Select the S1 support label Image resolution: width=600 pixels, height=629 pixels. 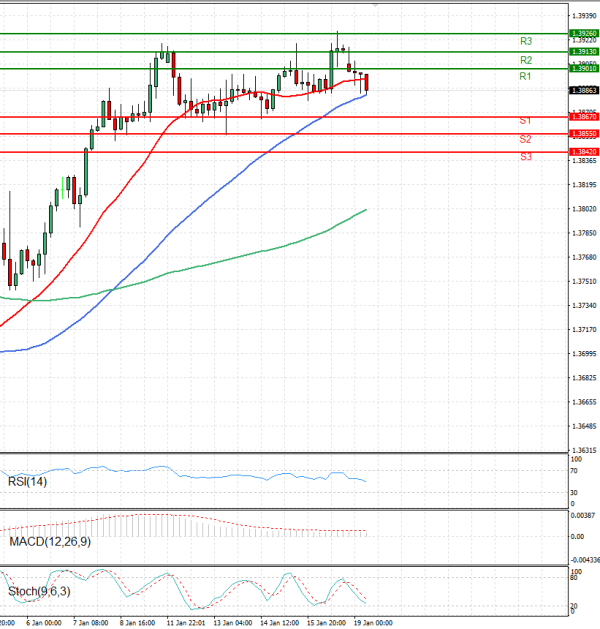click(525, 120)
